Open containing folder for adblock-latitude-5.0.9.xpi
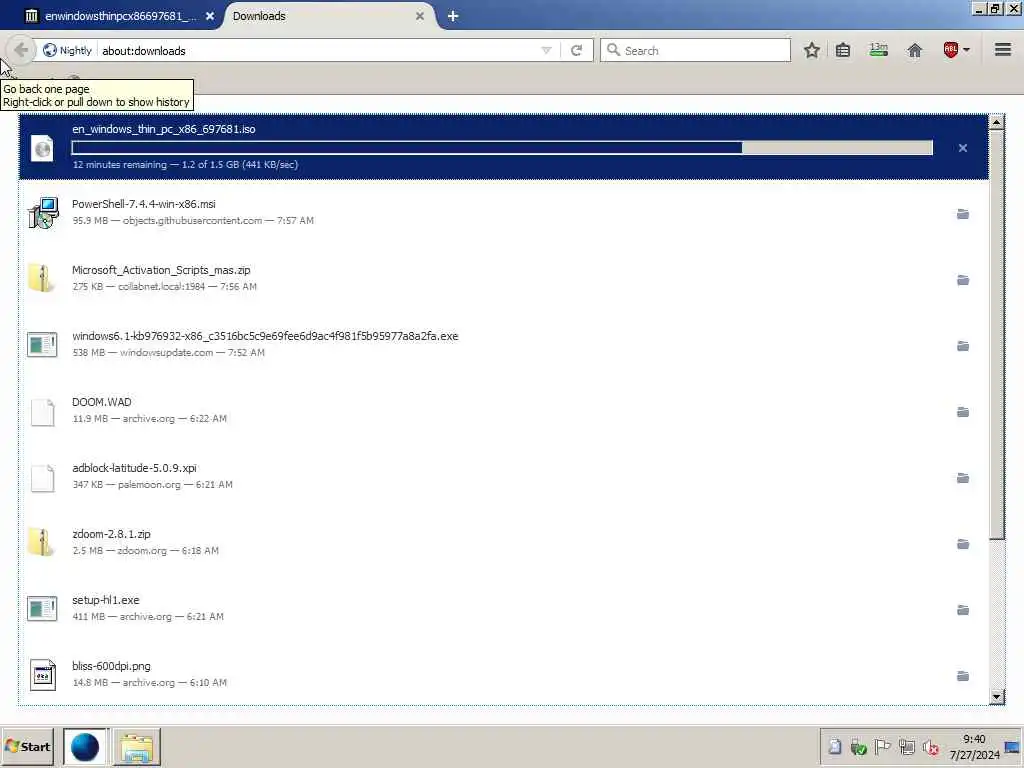Viewport: 1024px width, 768px height. [963, 478]
